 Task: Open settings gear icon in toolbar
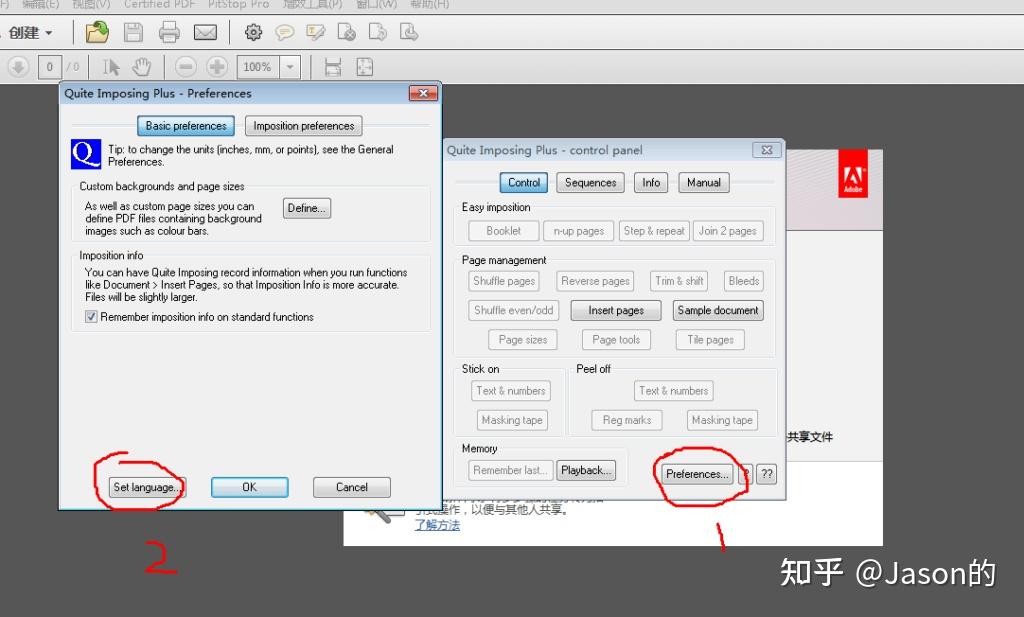click(253, 32)
